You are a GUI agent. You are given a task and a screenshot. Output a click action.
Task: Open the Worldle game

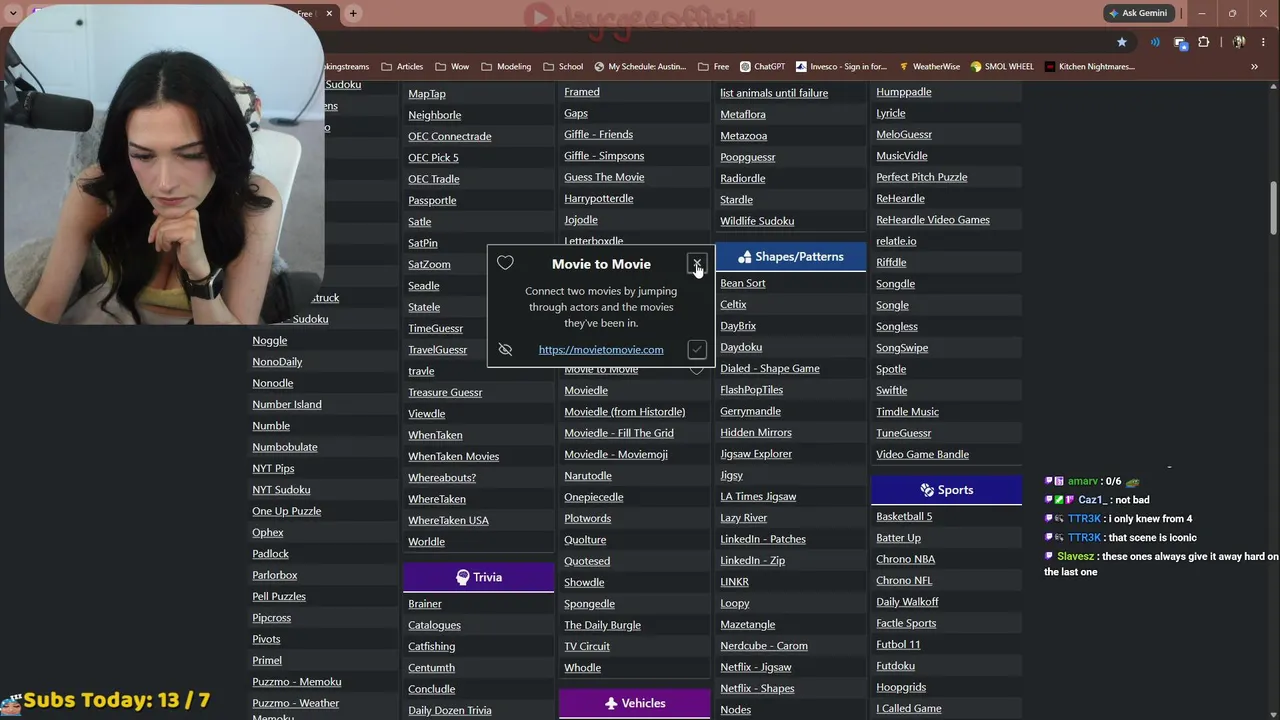(x=426, y=541)
